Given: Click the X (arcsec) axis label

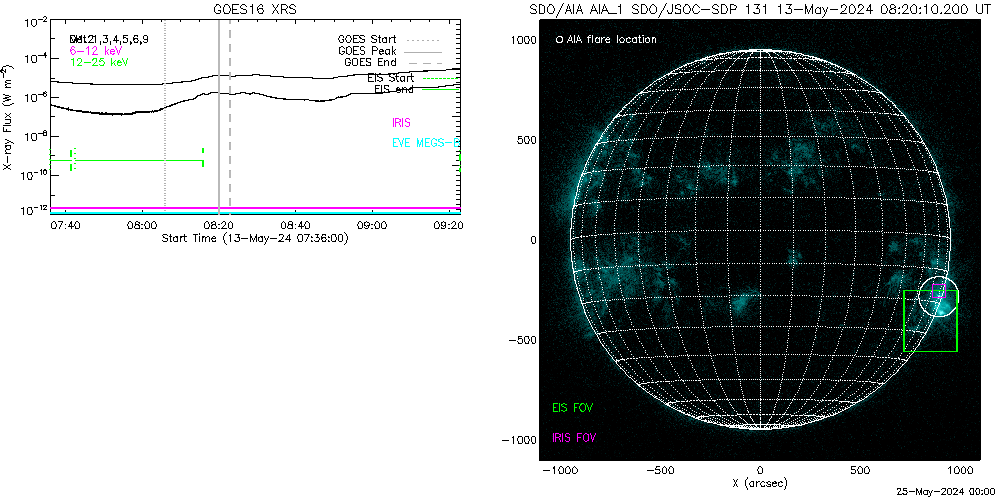Looking at the screenshot, I should click(x=760, y=484).
